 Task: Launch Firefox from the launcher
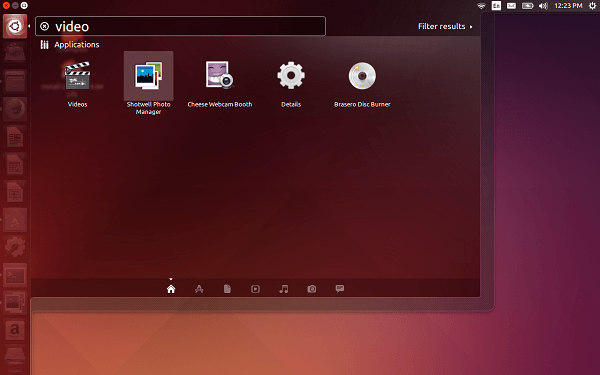pyautogui.click(x=15, y=109)
